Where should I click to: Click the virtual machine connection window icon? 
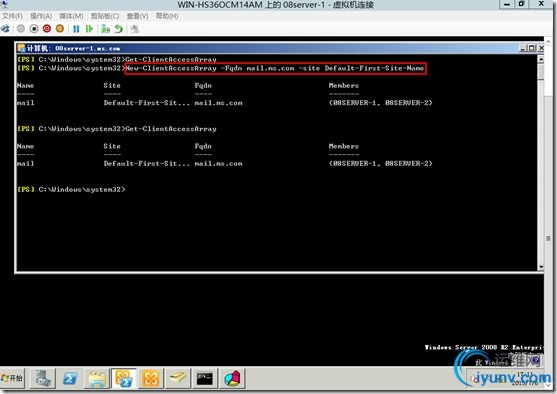(4, 4)
